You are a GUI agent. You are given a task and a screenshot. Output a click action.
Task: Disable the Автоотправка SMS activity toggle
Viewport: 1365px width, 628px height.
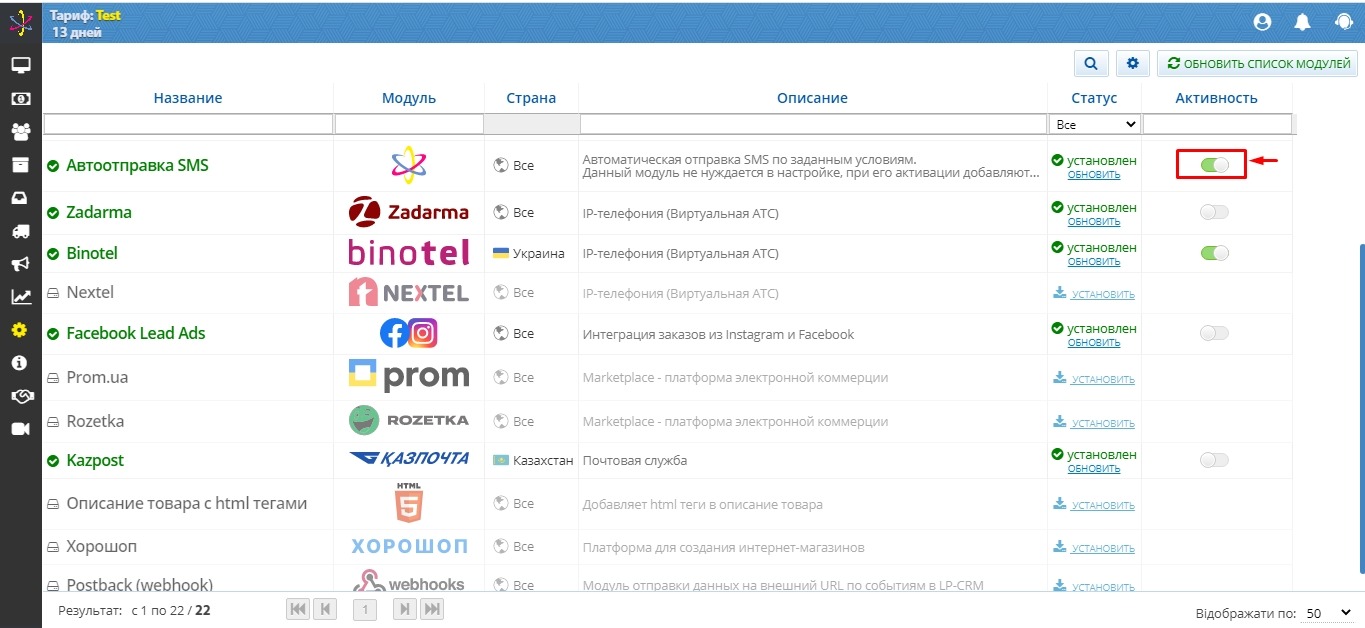[x=1214, y=165]
